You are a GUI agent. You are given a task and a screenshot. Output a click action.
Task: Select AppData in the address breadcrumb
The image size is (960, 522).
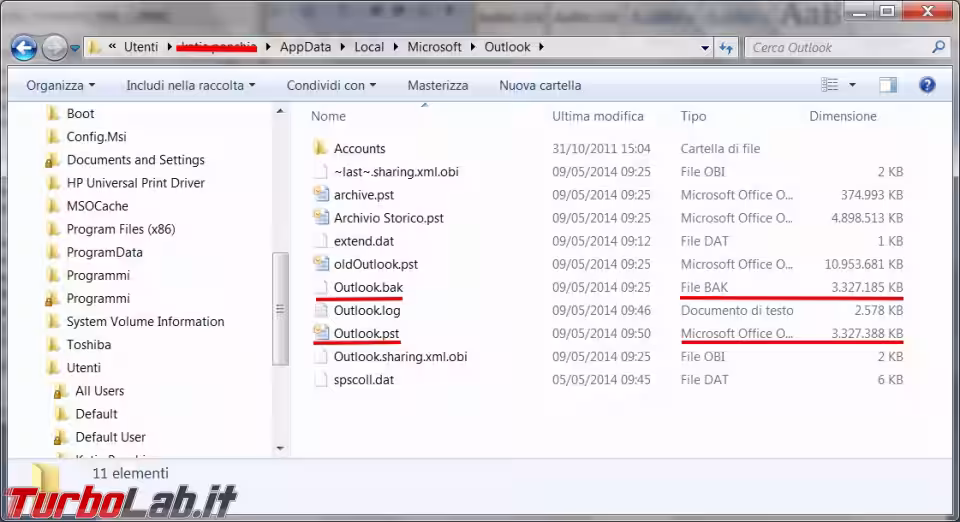(x=305, y=47)
